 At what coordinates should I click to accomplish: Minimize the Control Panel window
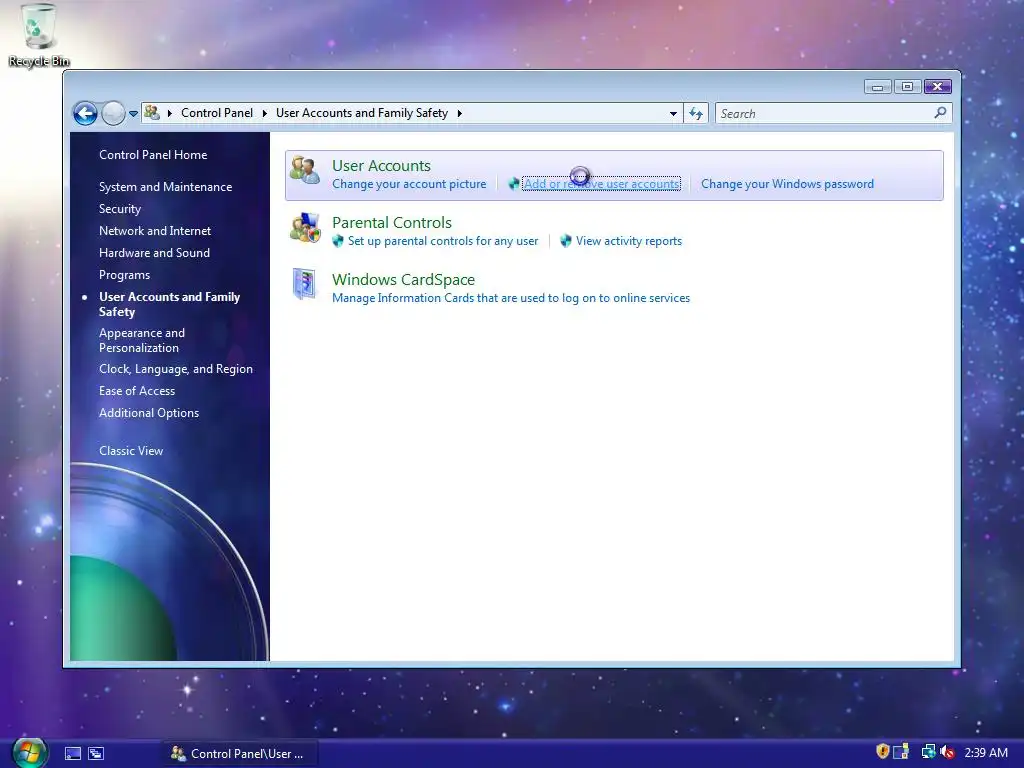click(x=878, y=87)
